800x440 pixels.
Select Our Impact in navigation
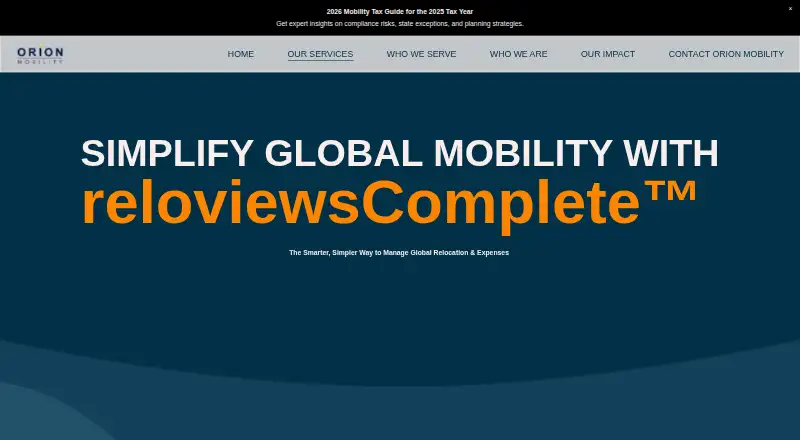(x=608, y=54)
